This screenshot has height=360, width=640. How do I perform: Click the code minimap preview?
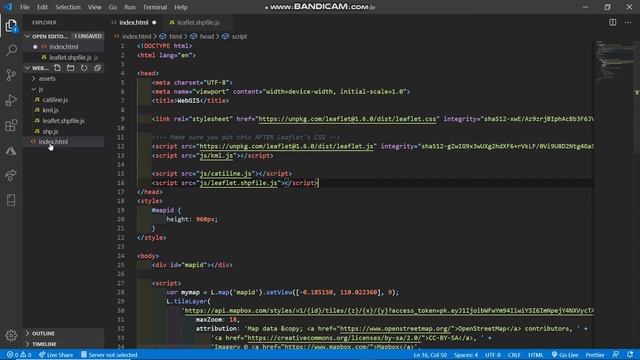614,60
